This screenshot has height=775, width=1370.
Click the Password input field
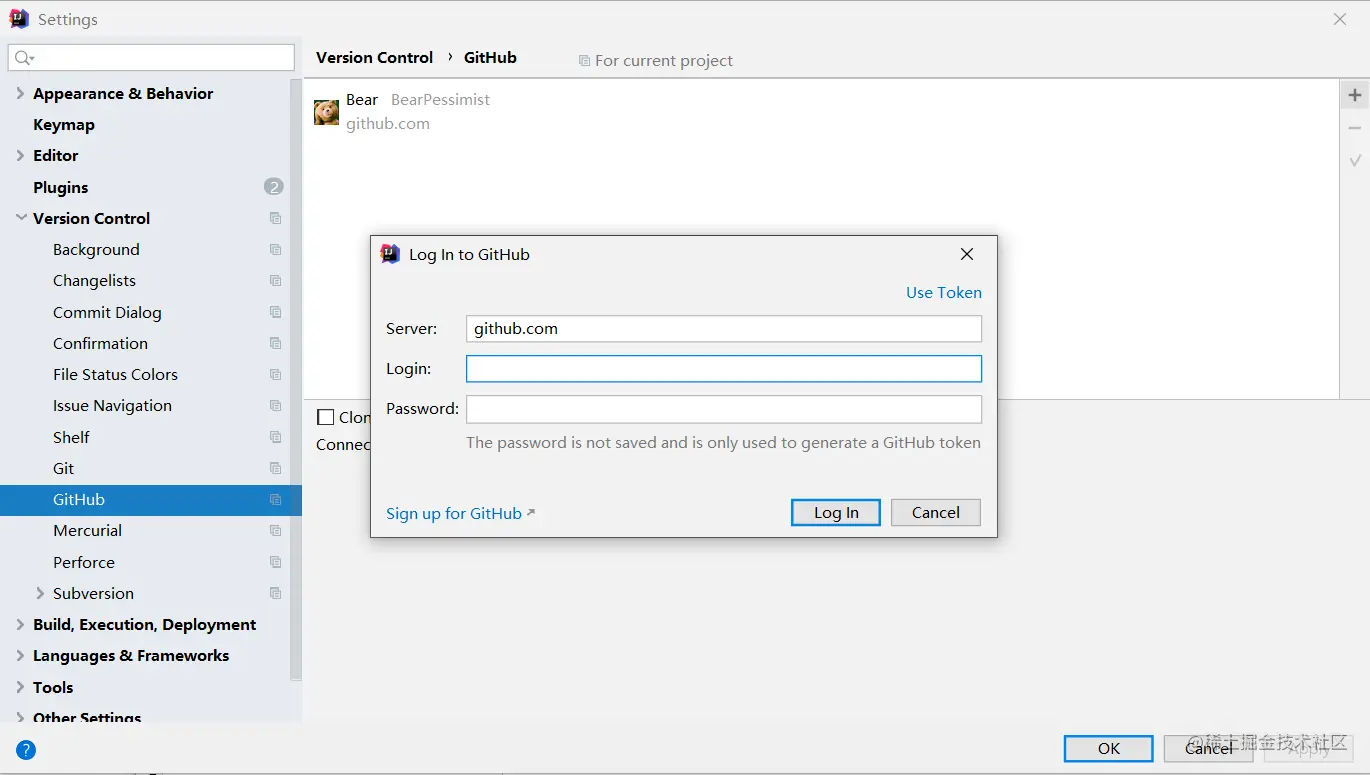point(724,408)
